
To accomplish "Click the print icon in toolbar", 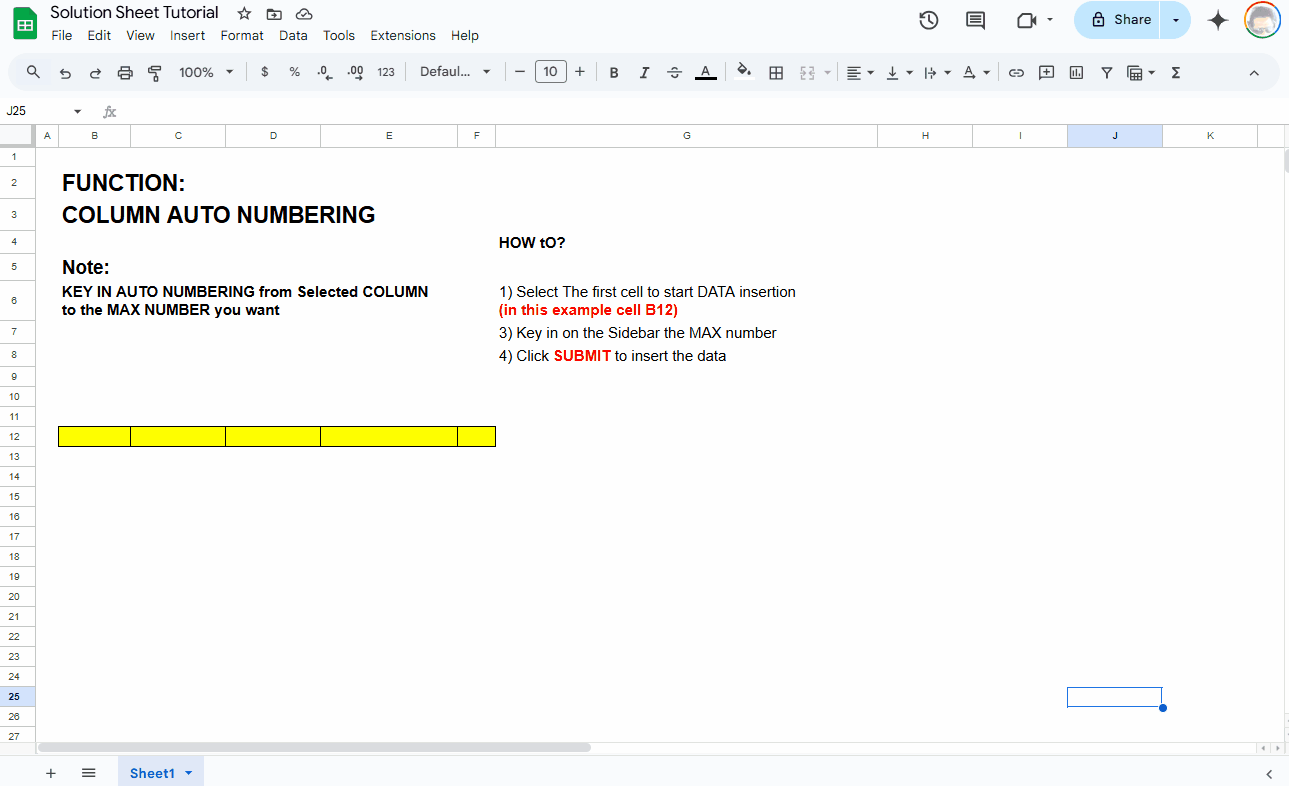I will click(125, 72).
